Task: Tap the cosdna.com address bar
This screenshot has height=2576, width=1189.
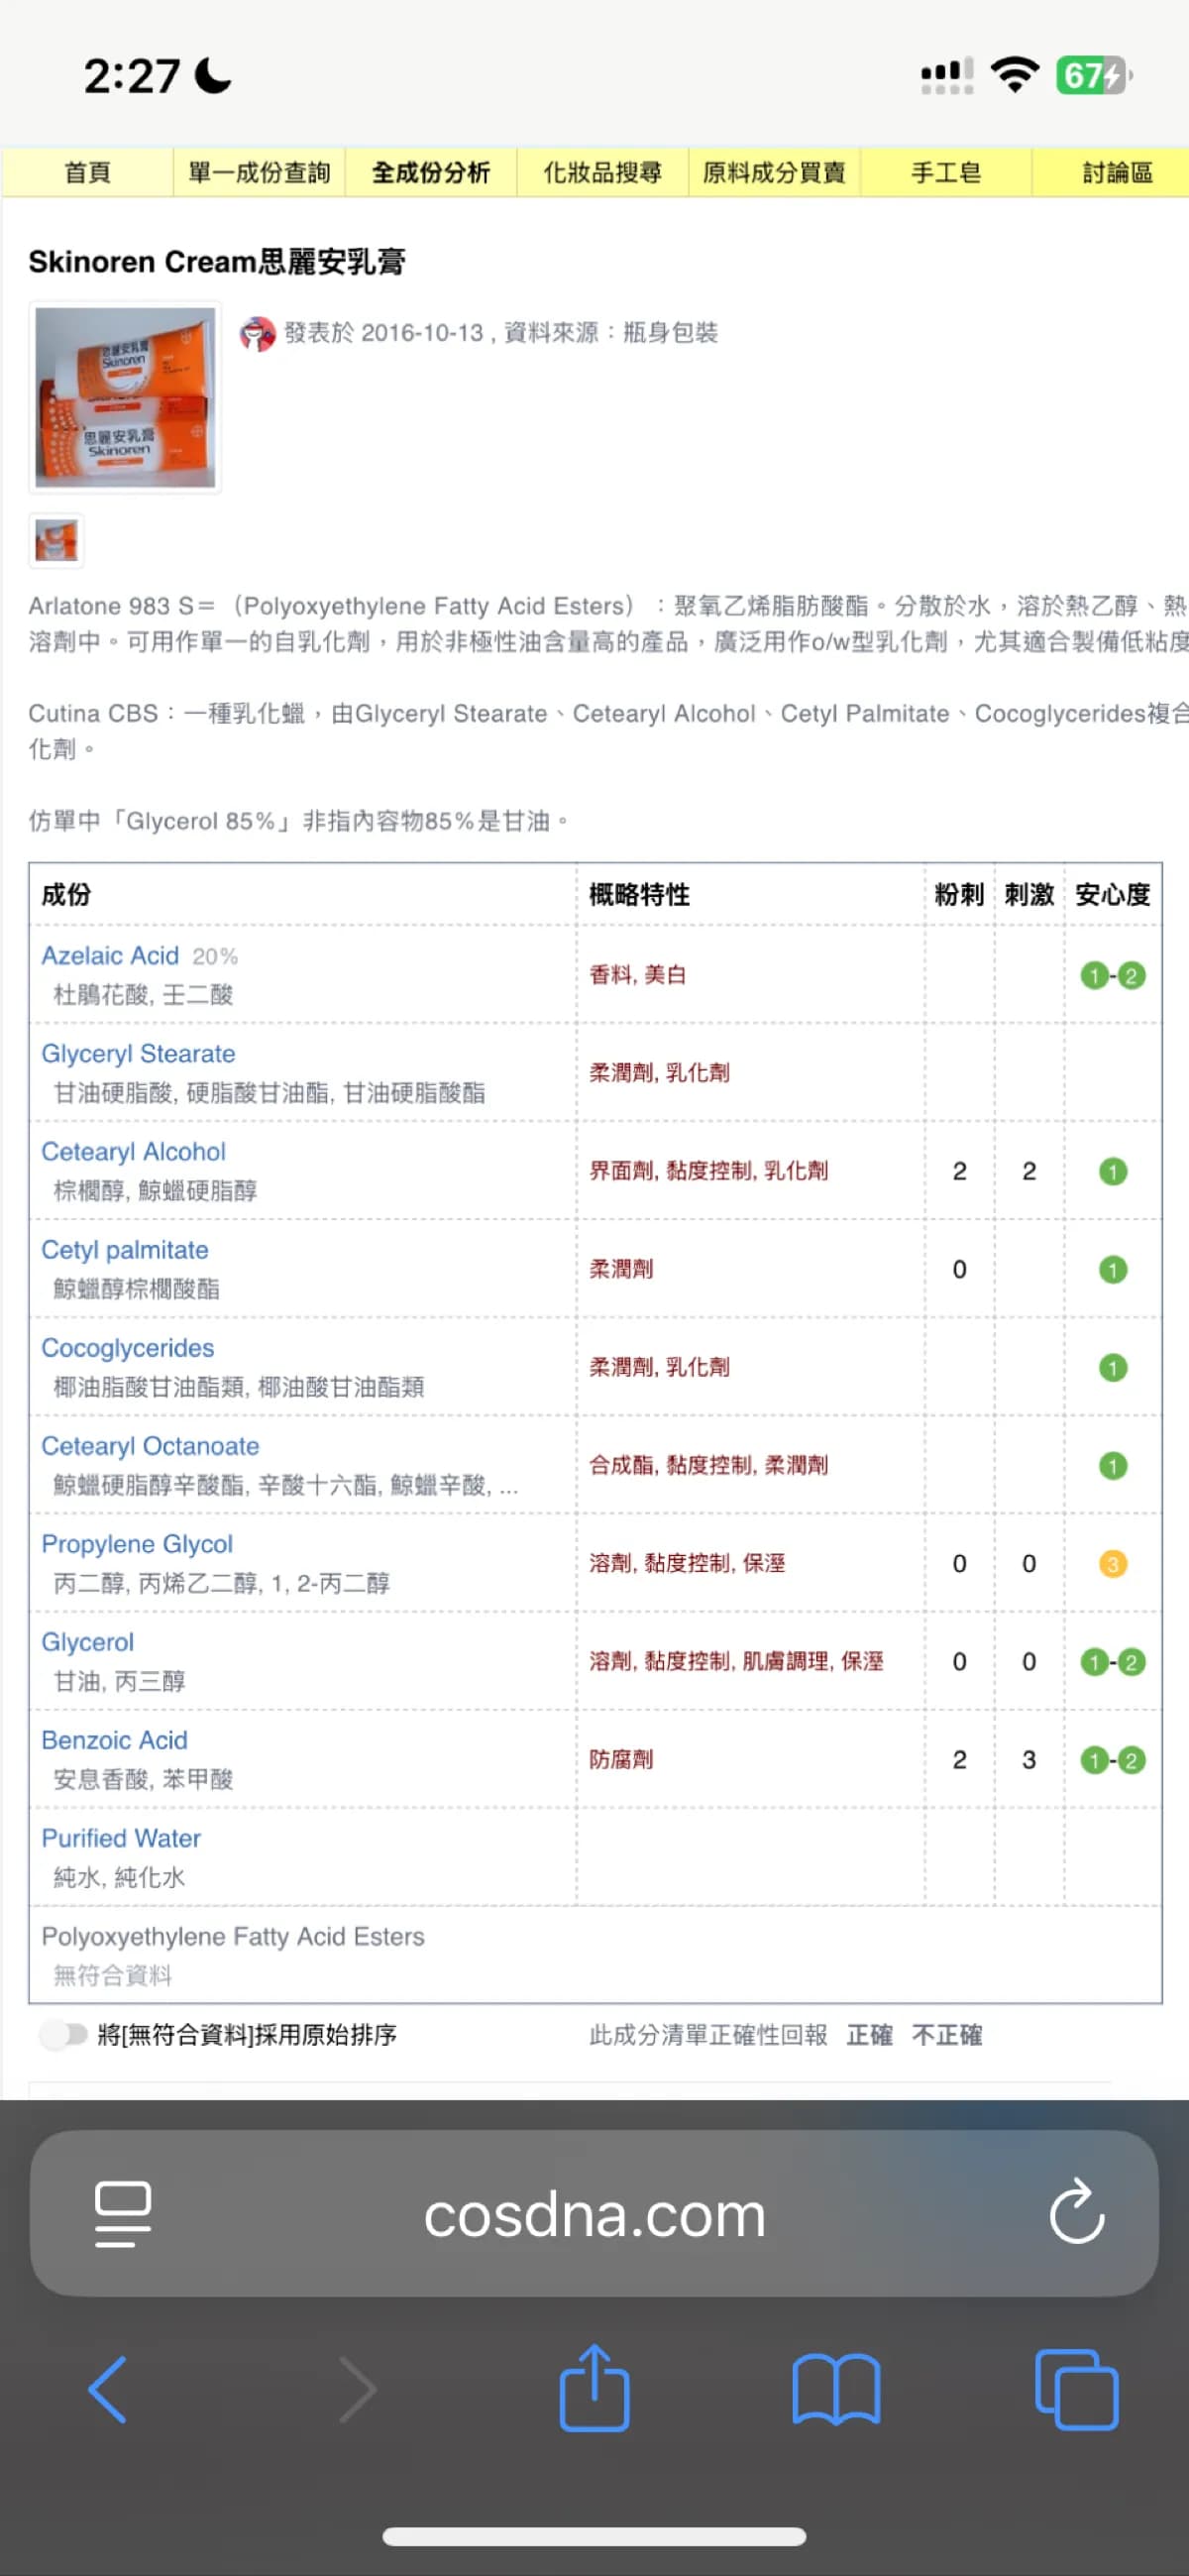Action: tap(594, 2213)
